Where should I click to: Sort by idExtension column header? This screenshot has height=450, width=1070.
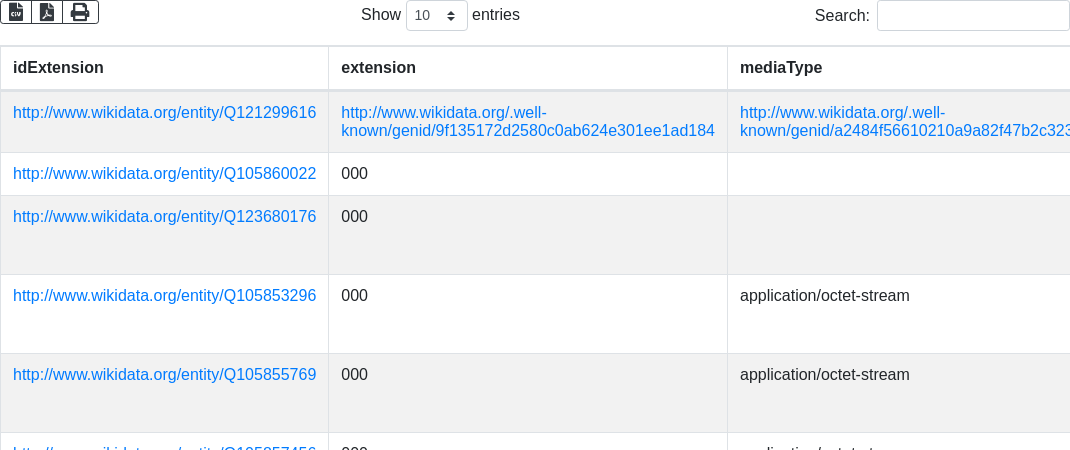pos(58,68)
